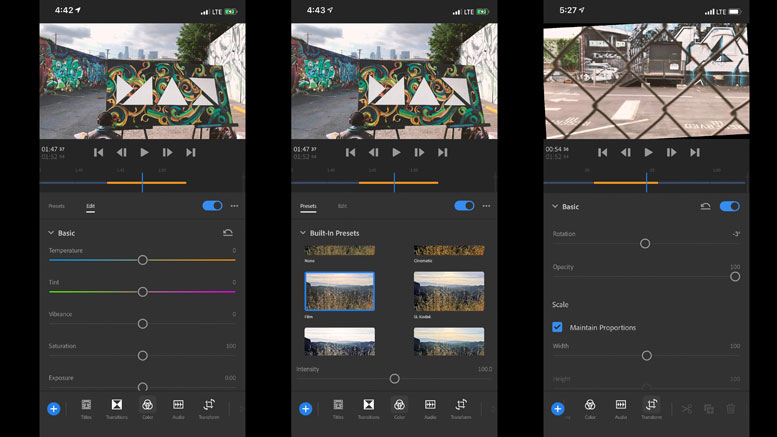Tap the blue add button on middle phone

pyautogui.click(x=305, y=409)
